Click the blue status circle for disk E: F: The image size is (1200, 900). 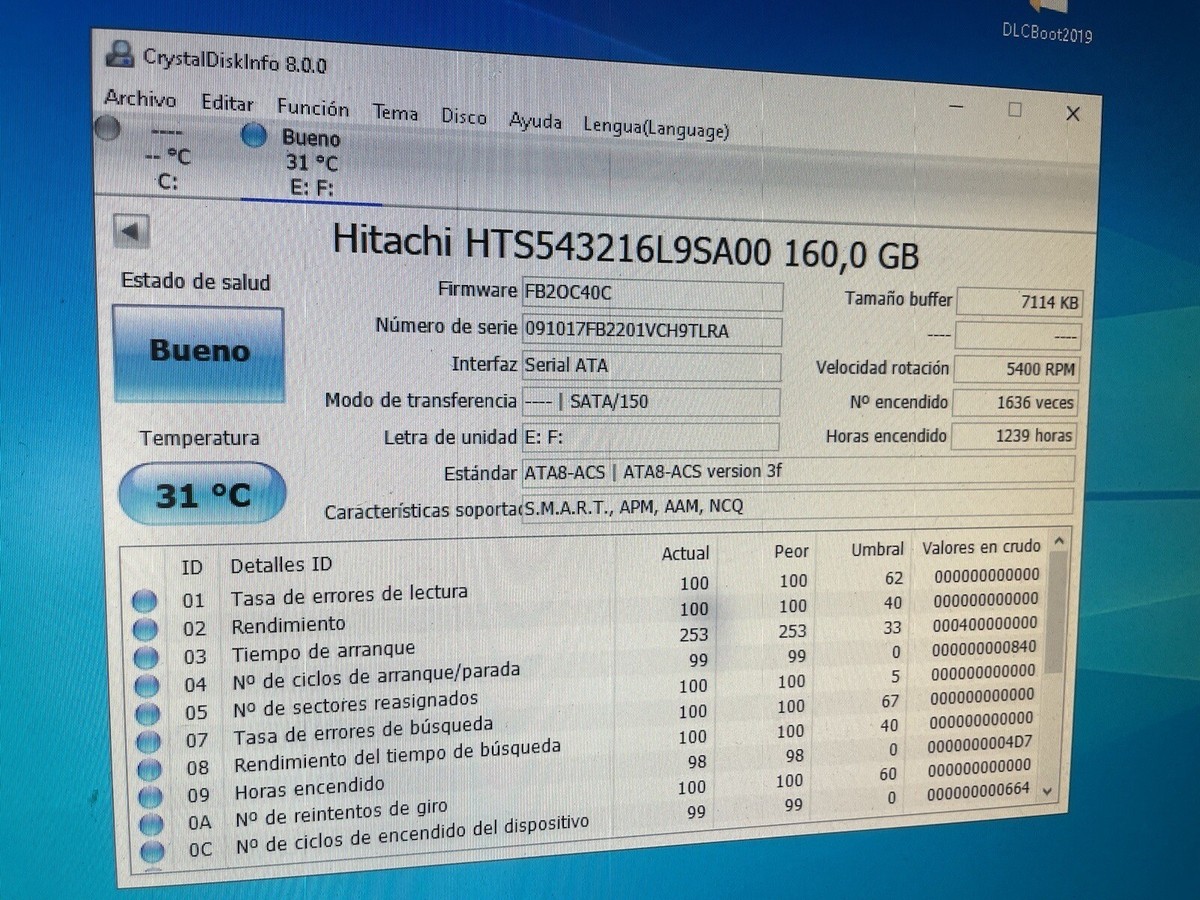254,135
